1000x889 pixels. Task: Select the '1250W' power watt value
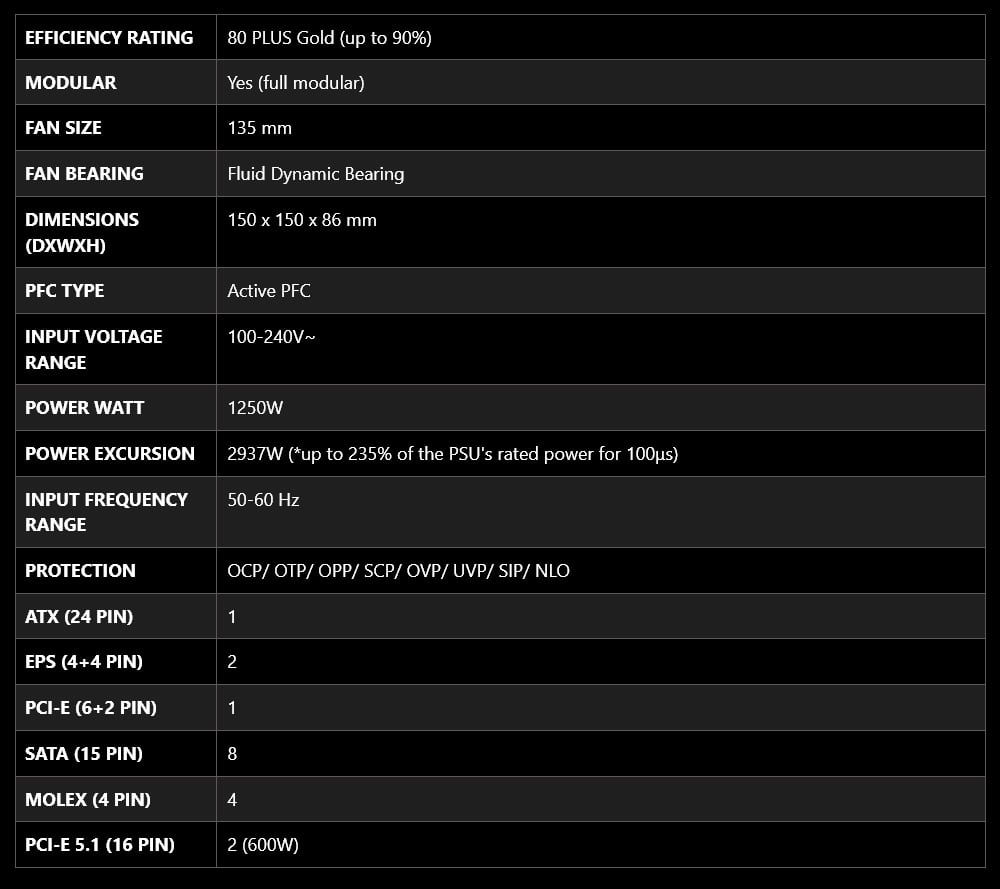coord(256,408)
